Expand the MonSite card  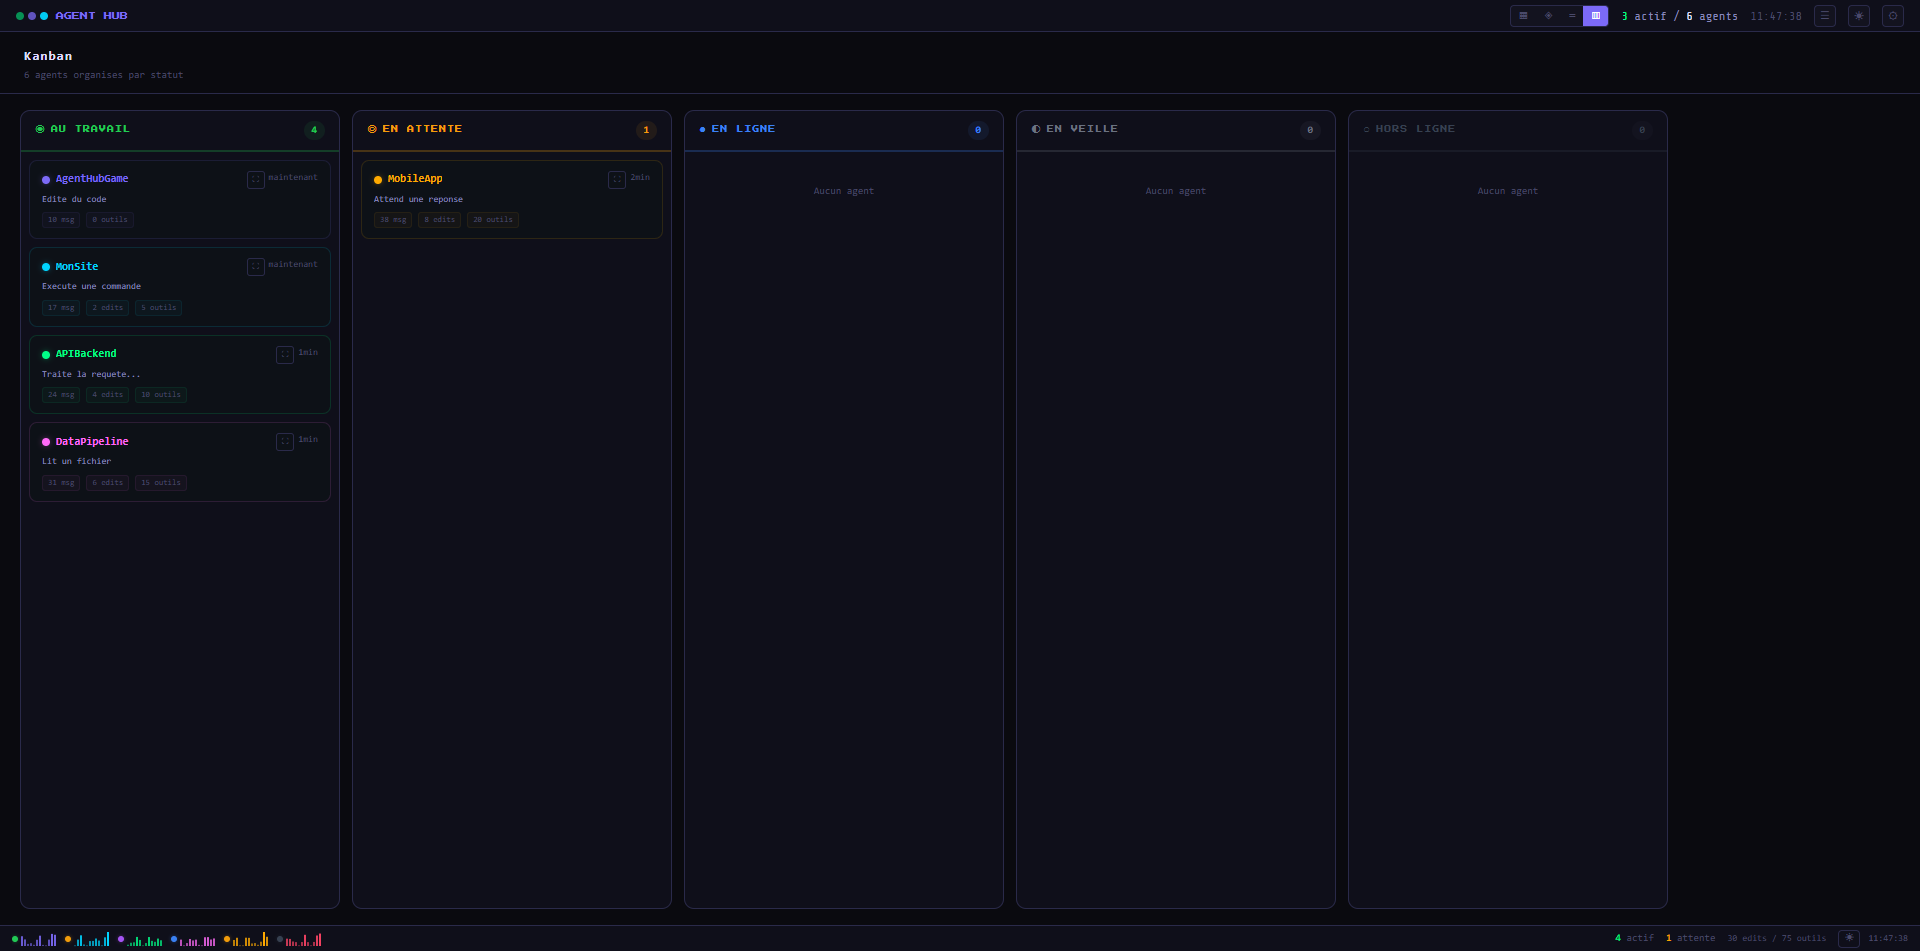[256, 267]
